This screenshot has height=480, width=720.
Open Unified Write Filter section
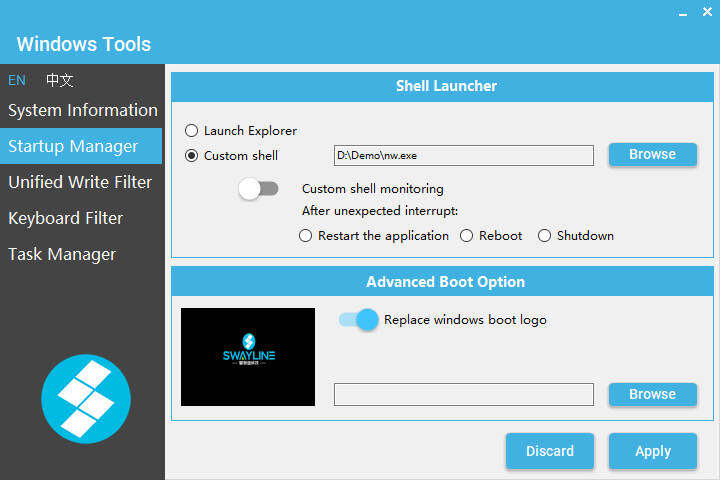click(81, 182)
